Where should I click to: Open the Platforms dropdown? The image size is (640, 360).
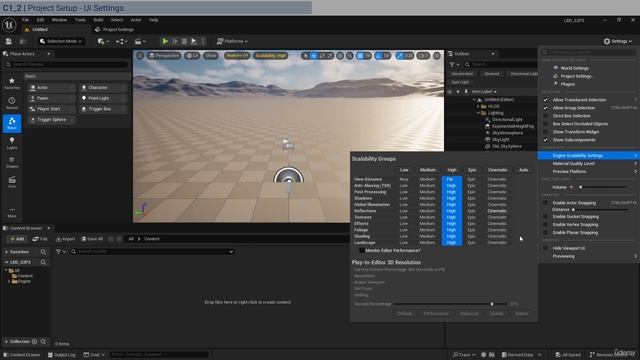[232, 41]
